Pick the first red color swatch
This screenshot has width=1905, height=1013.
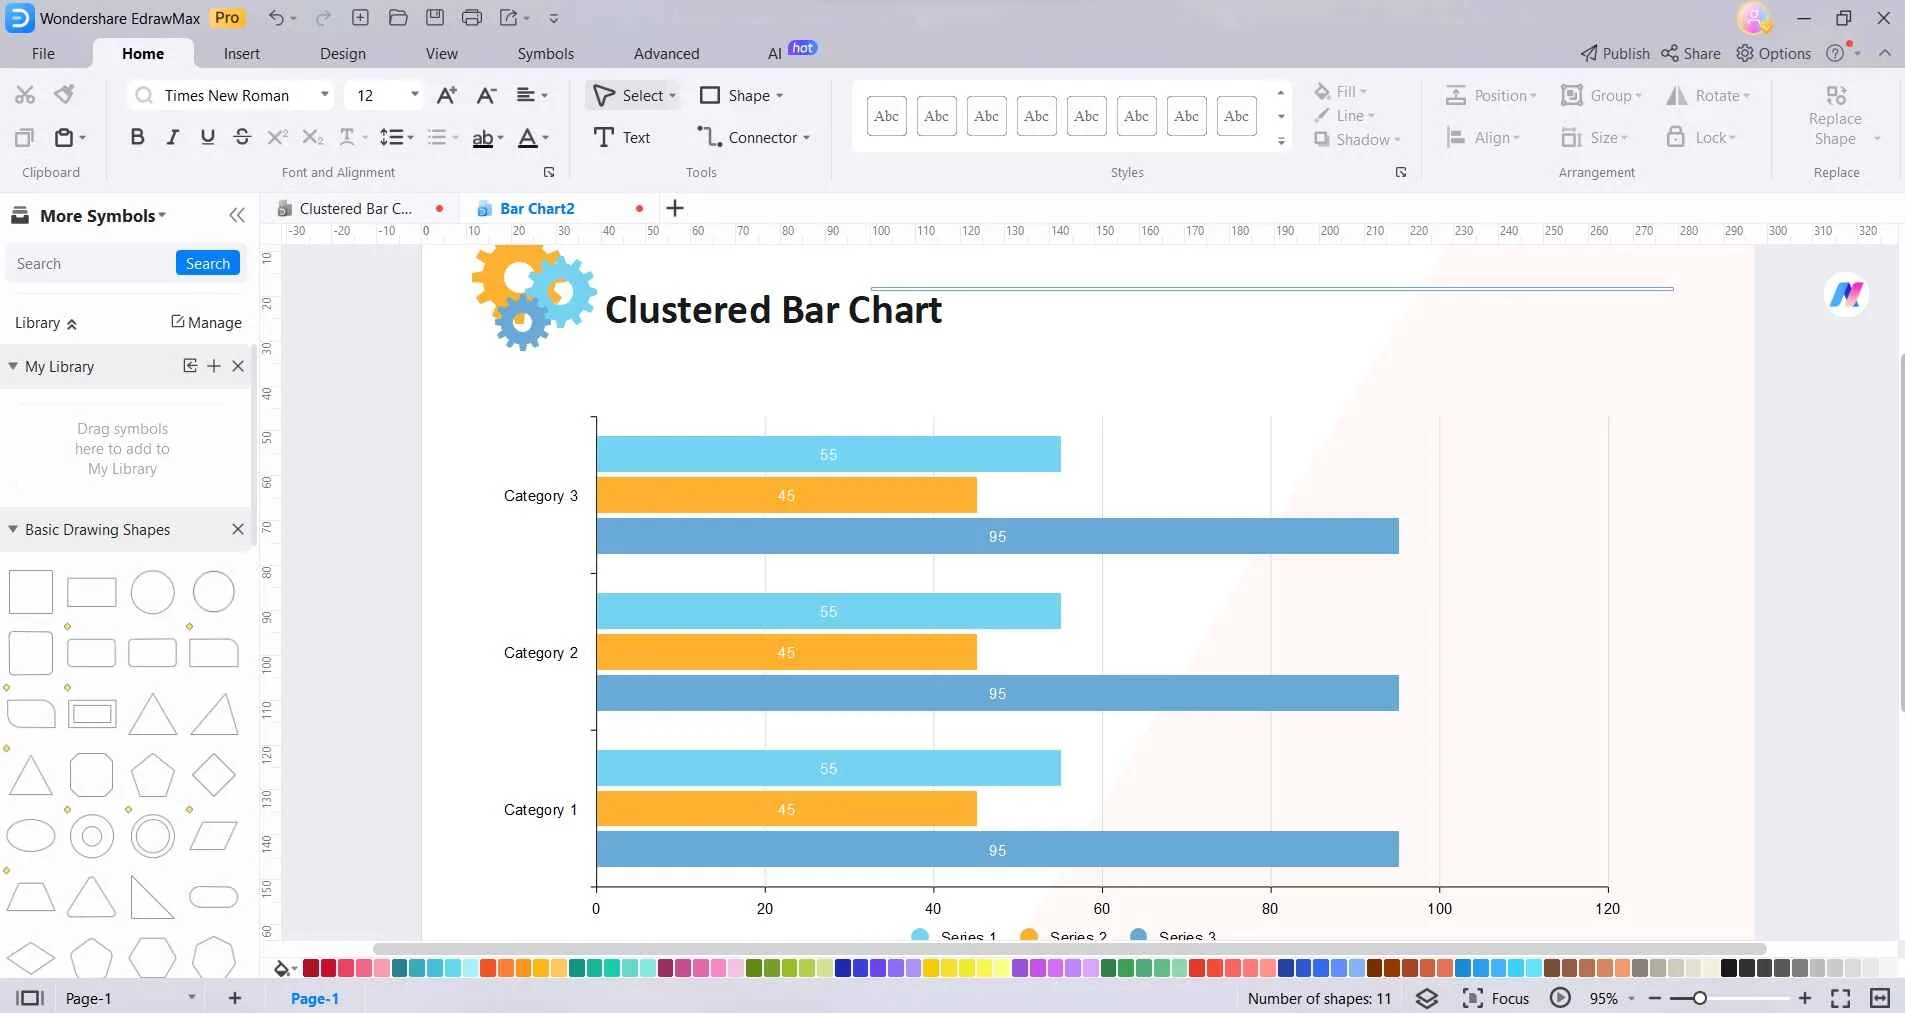pyautogui.click(x=311, y=968)
